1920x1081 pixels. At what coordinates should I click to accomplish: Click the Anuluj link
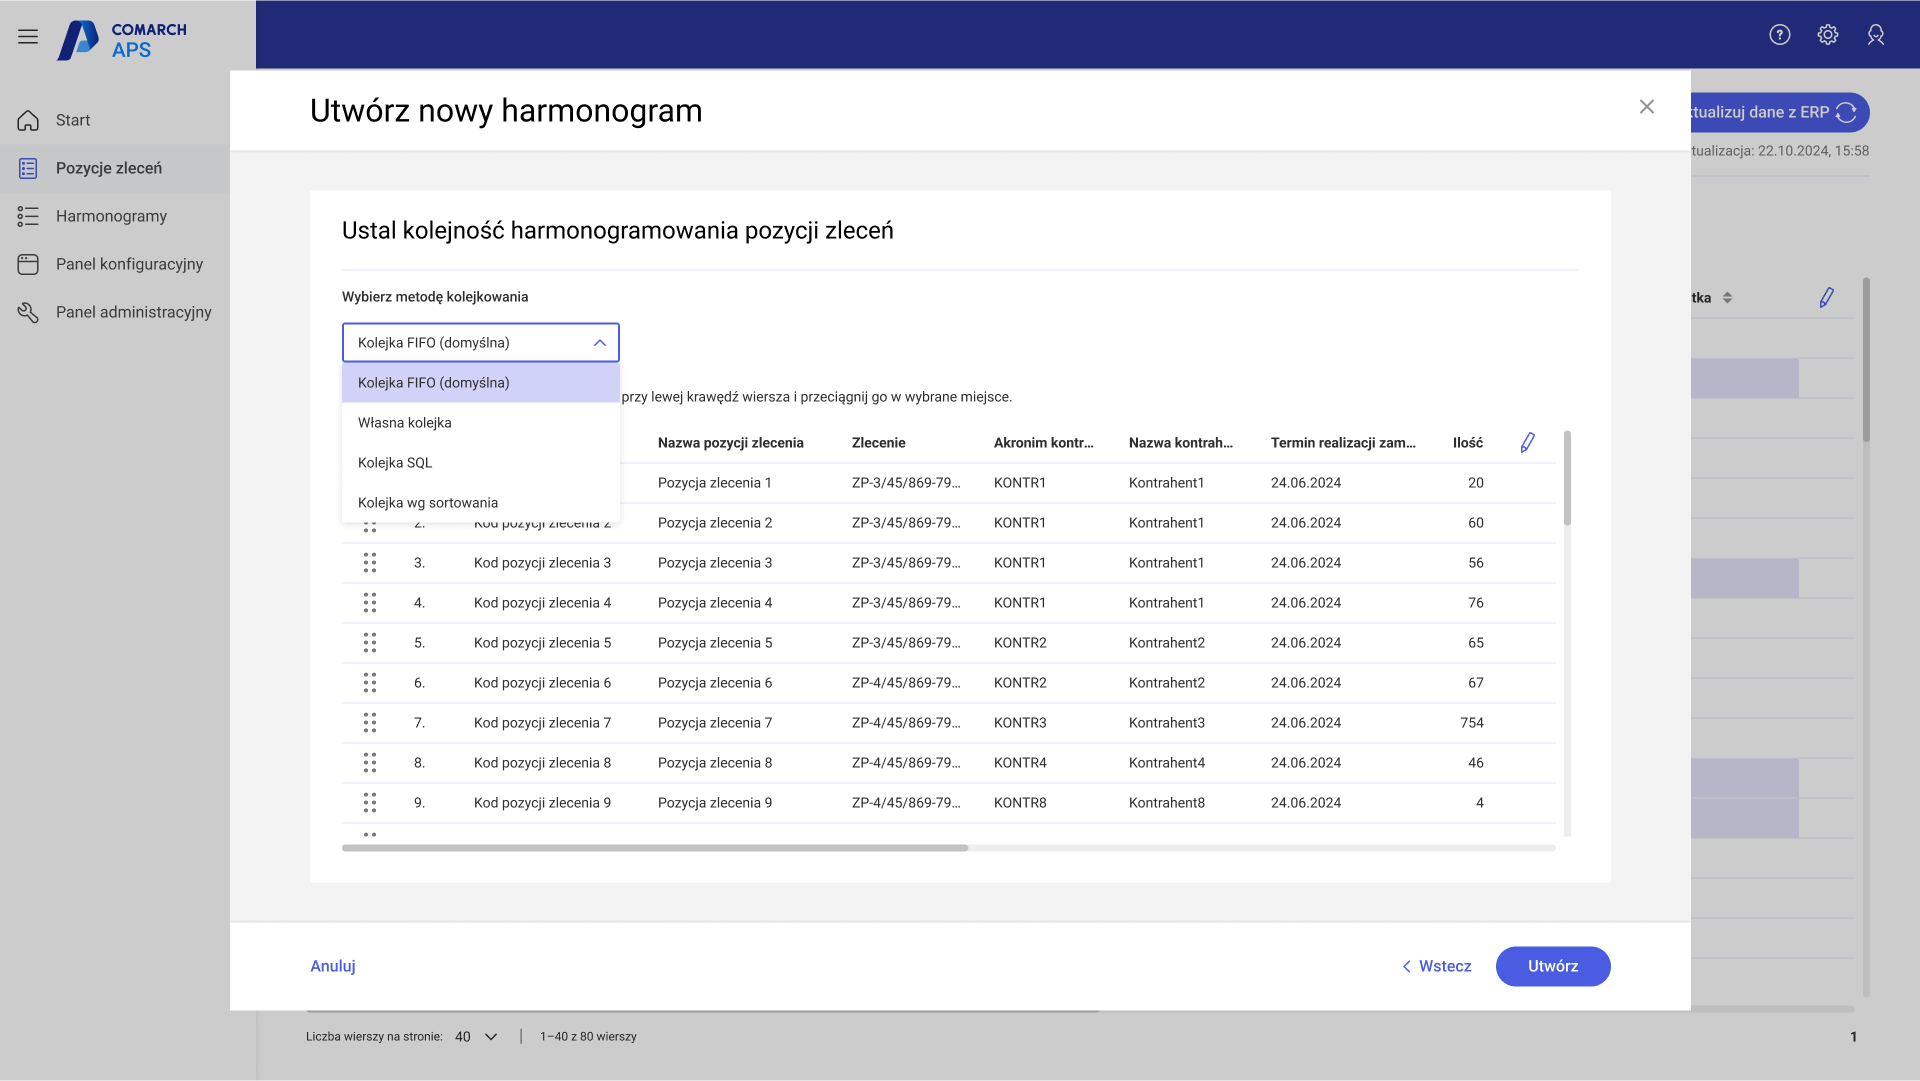point(333,966)
